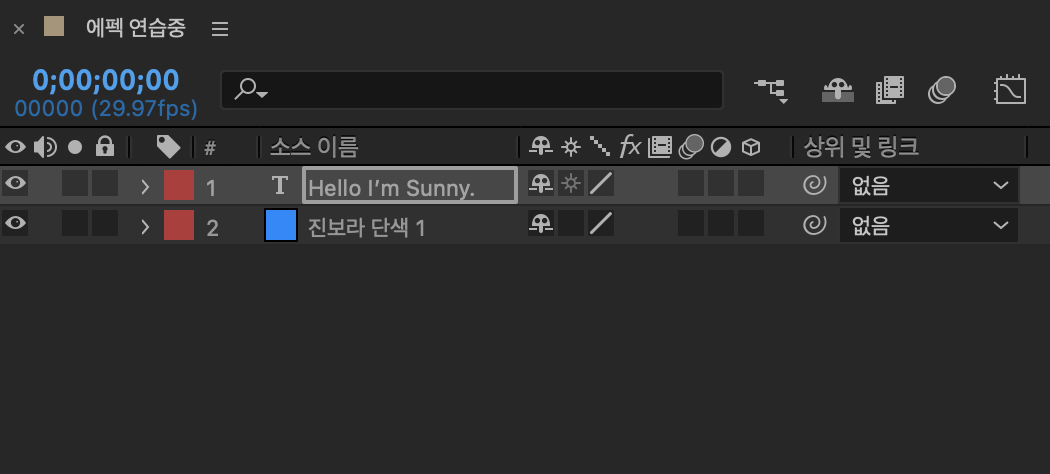Solo the 진보라 단색 1 layer
This screenshot has height=474, width=1050.
coord(75,224)
